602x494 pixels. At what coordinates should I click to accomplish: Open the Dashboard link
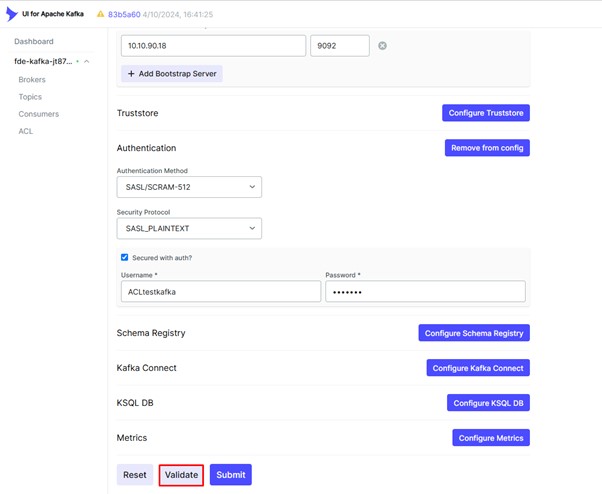point(34,41)
